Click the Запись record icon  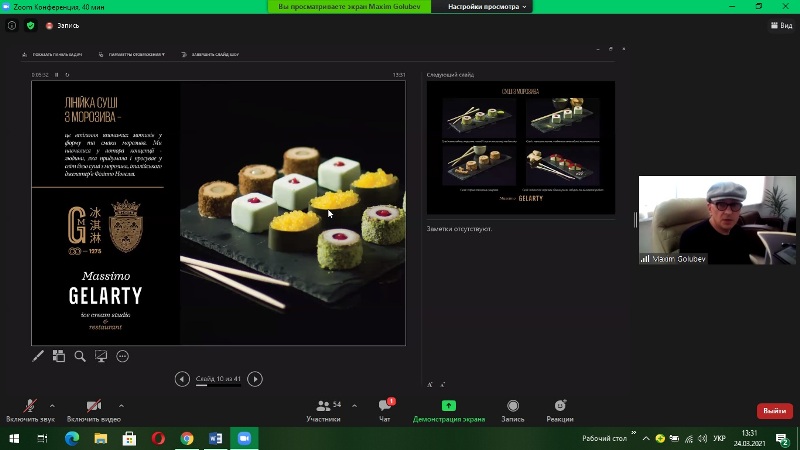tap(512, 406)
